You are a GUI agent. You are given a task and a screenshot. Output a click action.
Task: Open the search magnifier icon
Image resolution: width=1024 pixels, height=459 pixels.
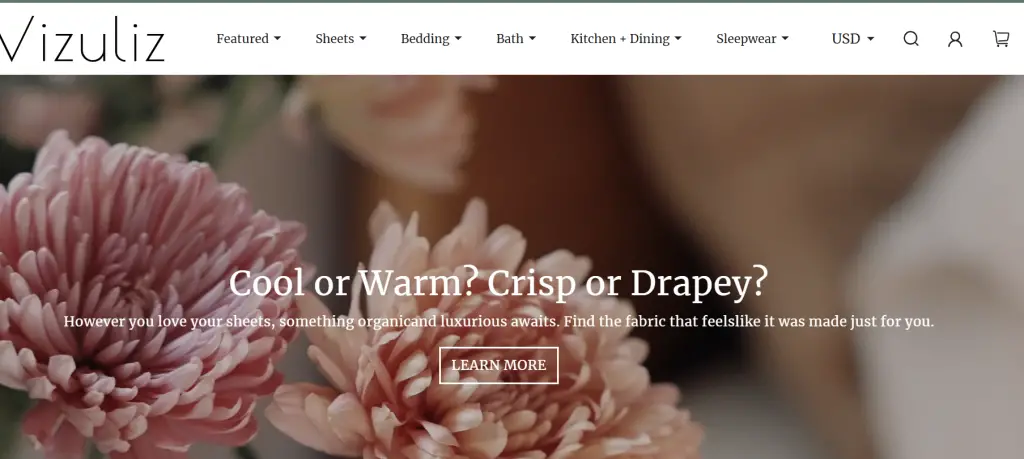(x=911, y=39)
